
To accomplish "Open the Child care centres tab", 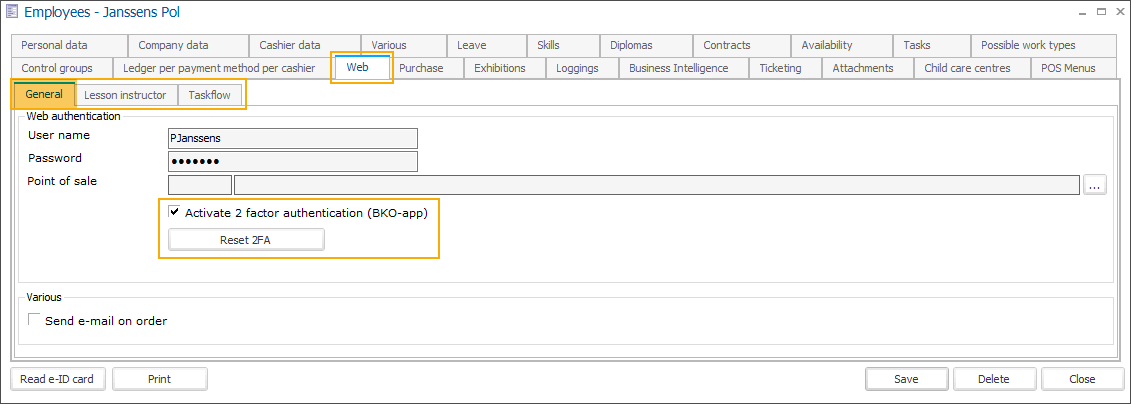I will [967, 68].
